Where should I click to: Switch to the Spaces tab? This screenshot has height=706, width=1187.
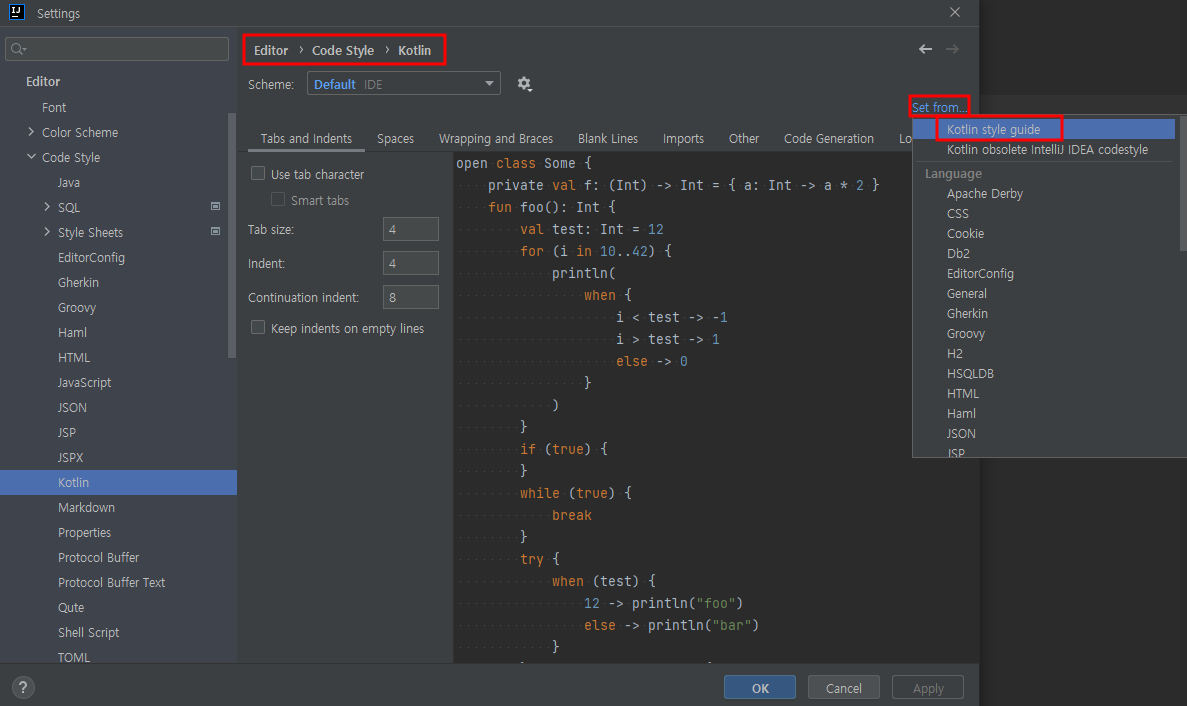click(395, 138)
